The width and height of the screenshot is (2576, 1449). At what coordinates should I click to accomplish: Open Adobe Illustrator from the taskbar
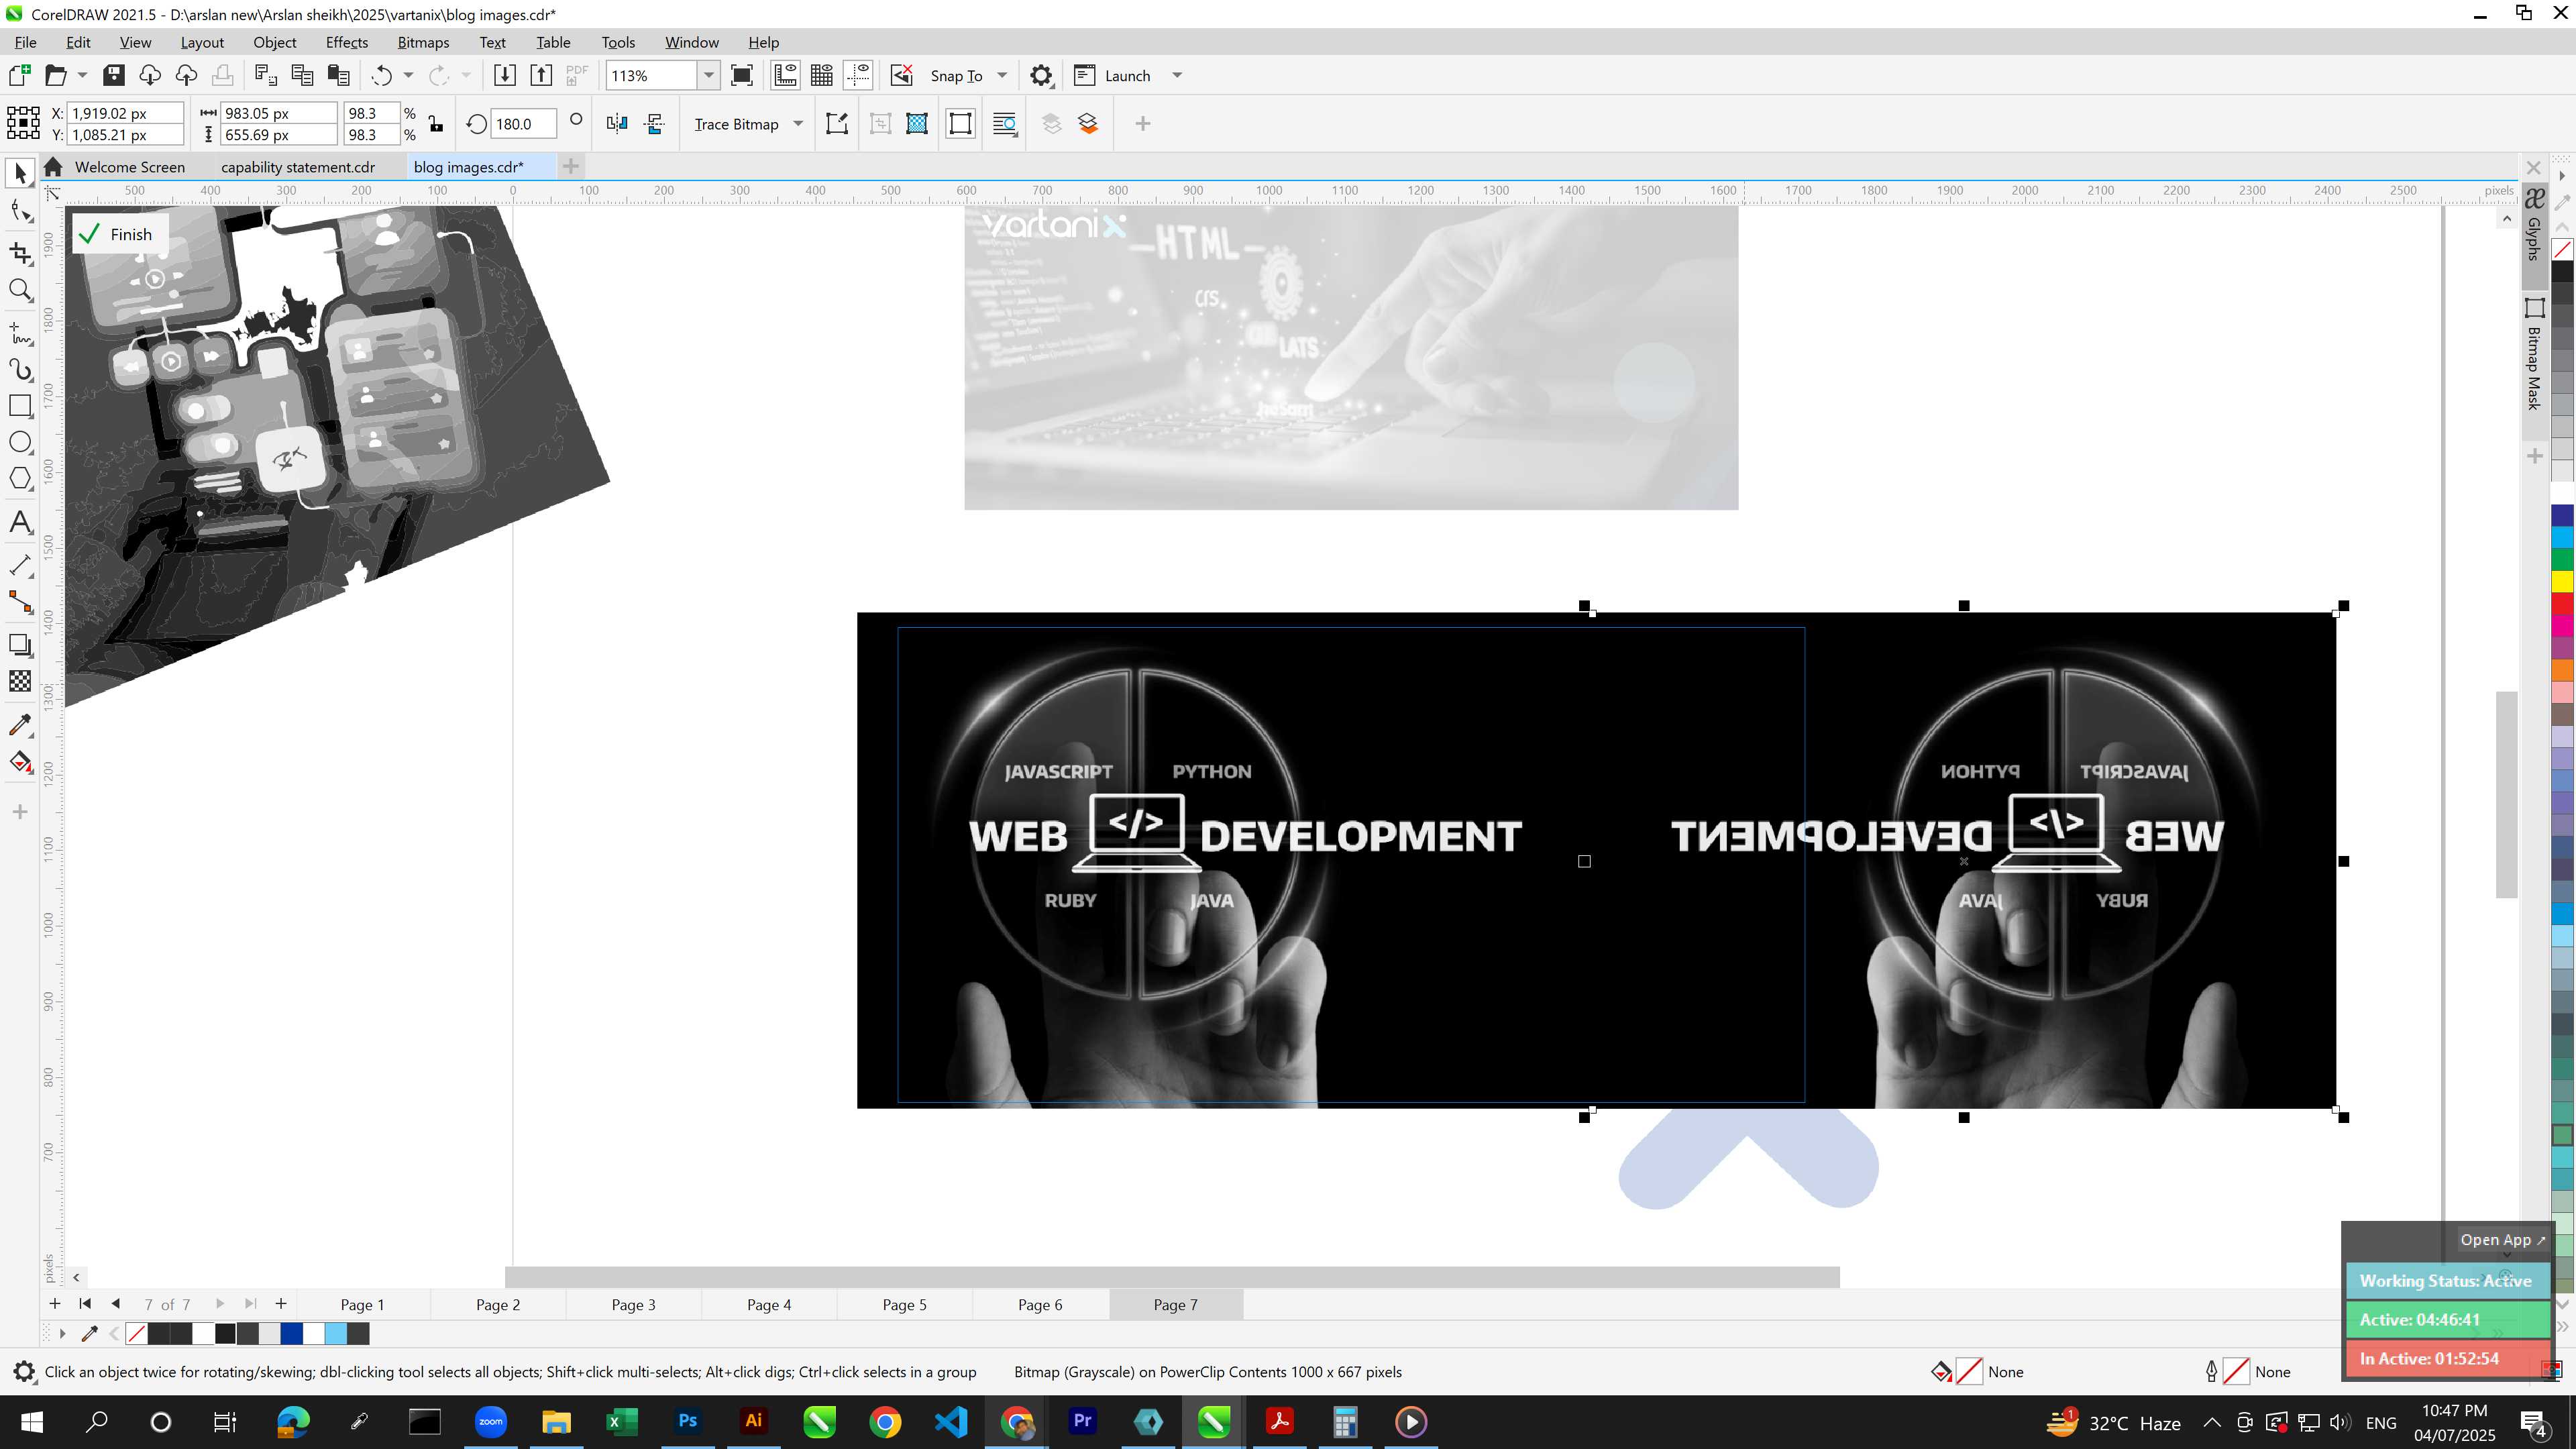pyautogui.click(x=754, y=1422)
